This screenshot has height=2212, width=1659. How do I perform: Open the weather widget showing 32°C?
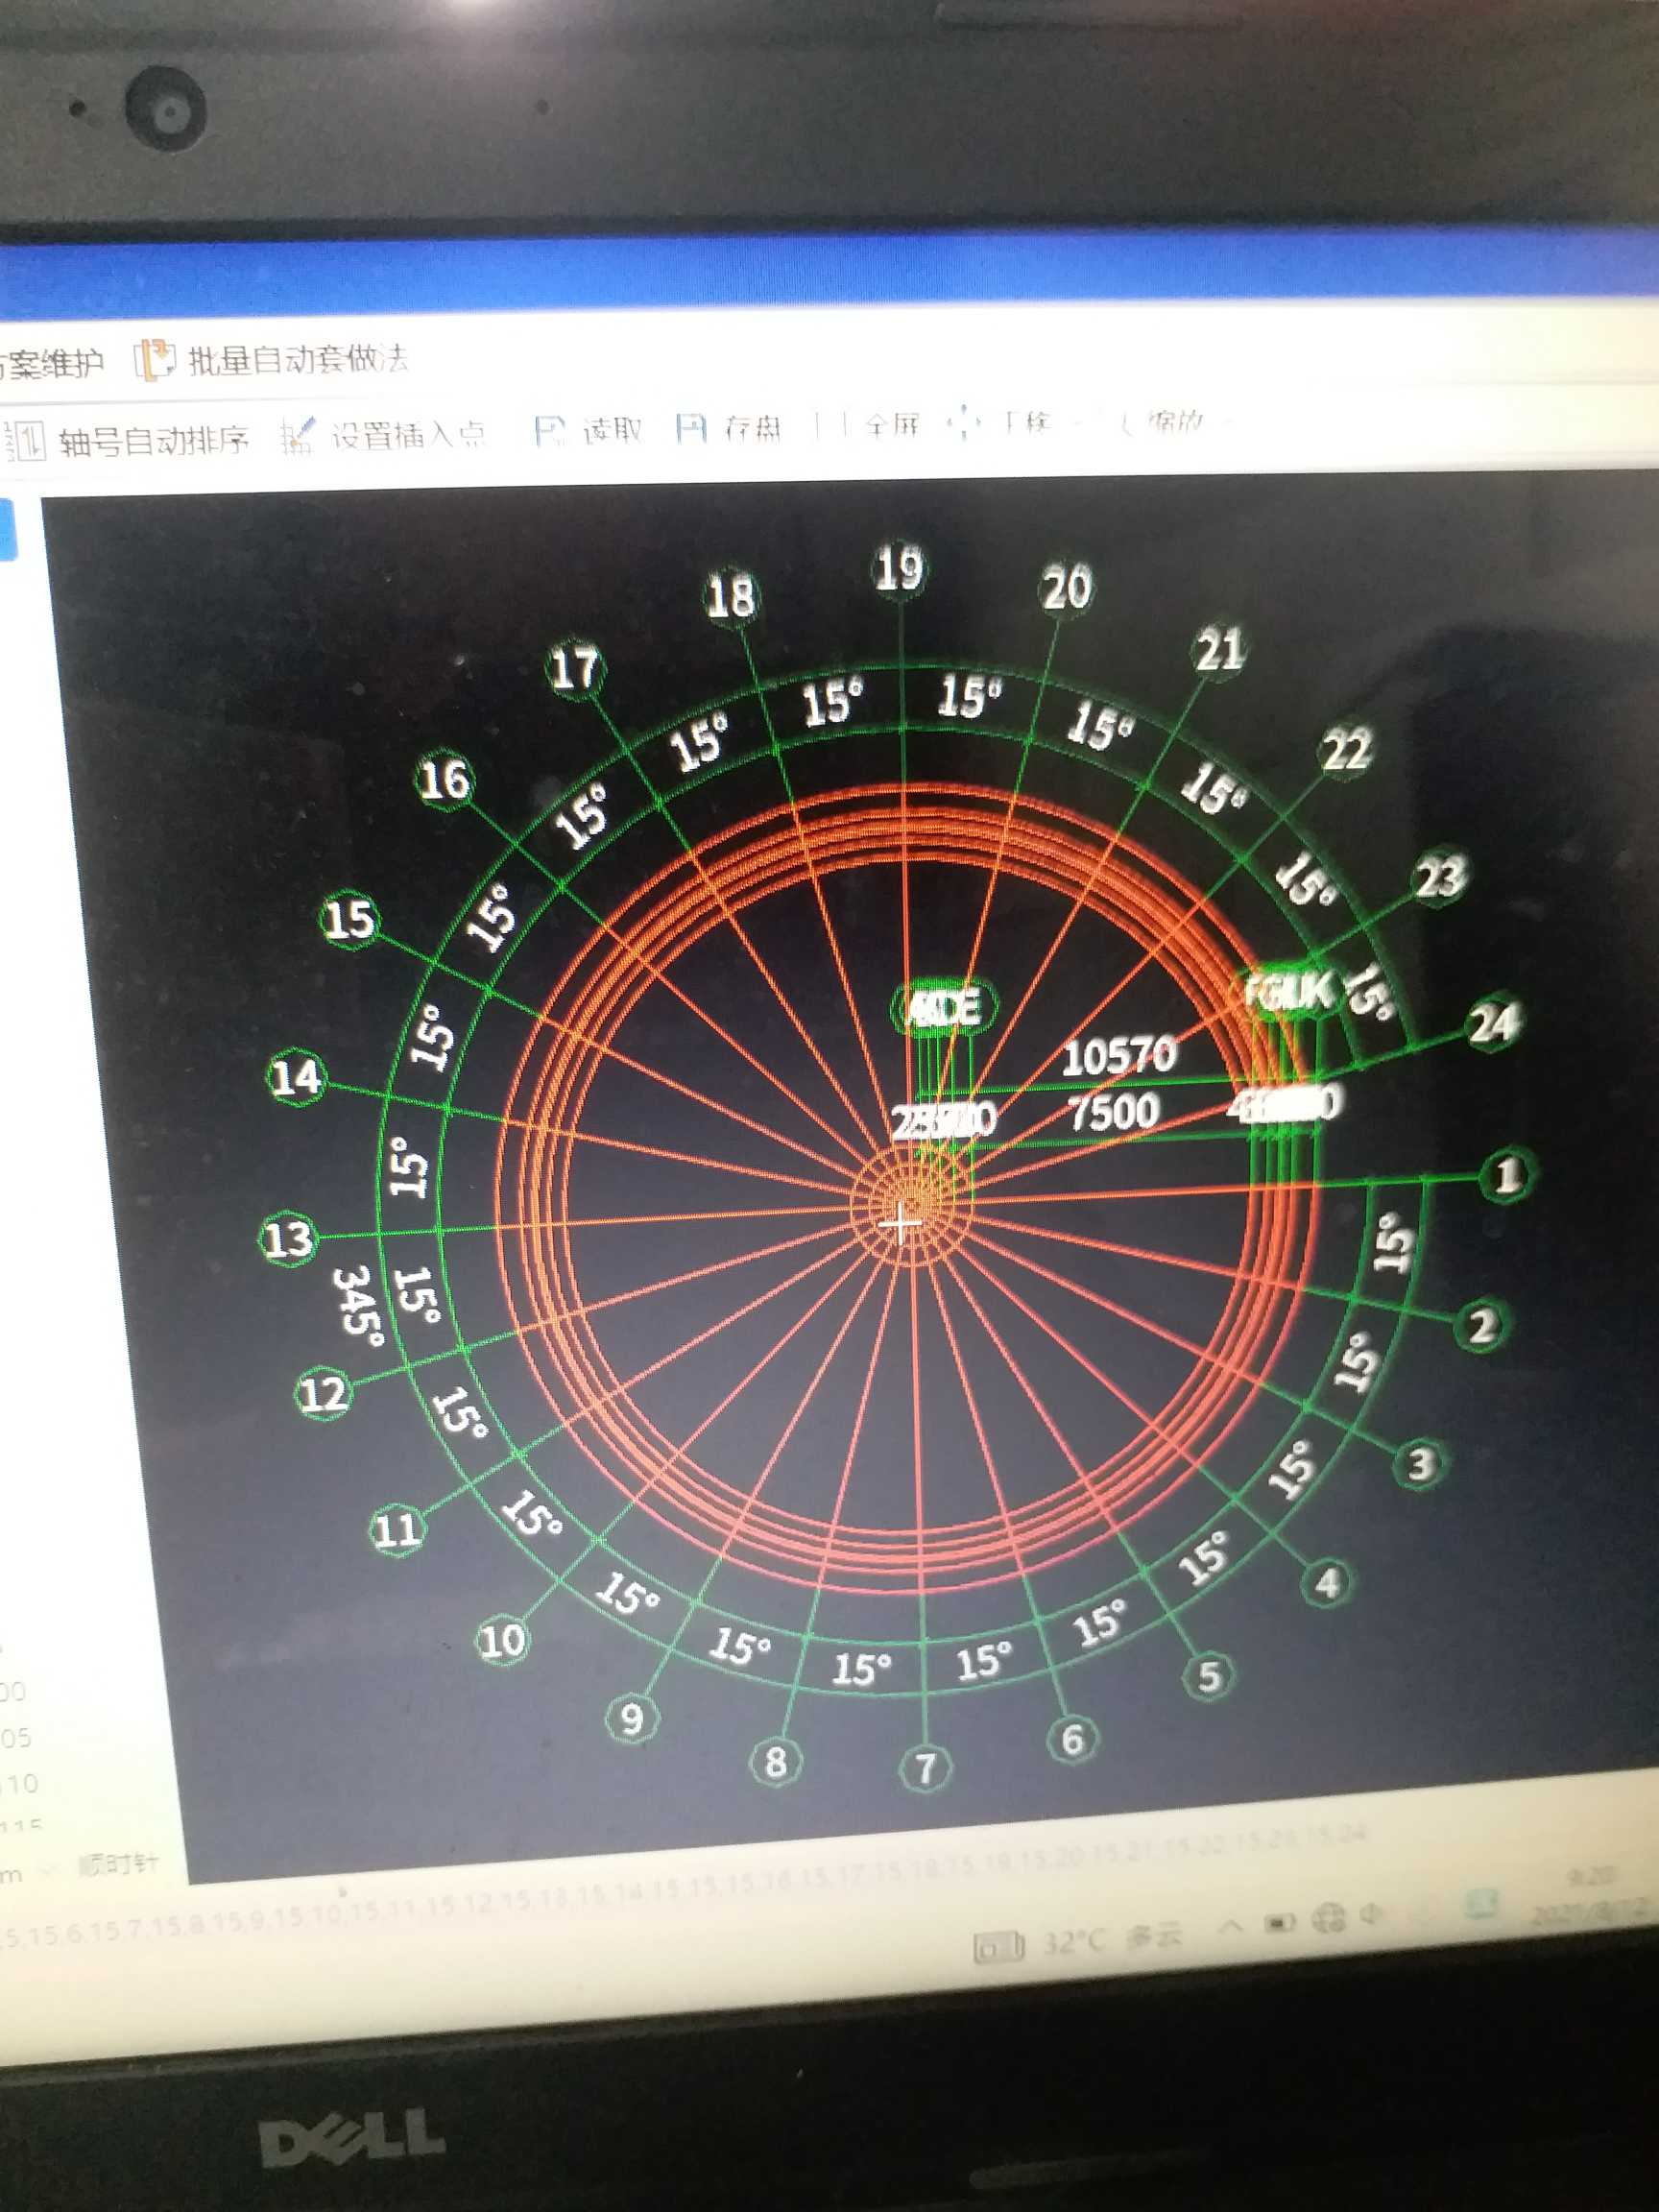(1078, 1941)
